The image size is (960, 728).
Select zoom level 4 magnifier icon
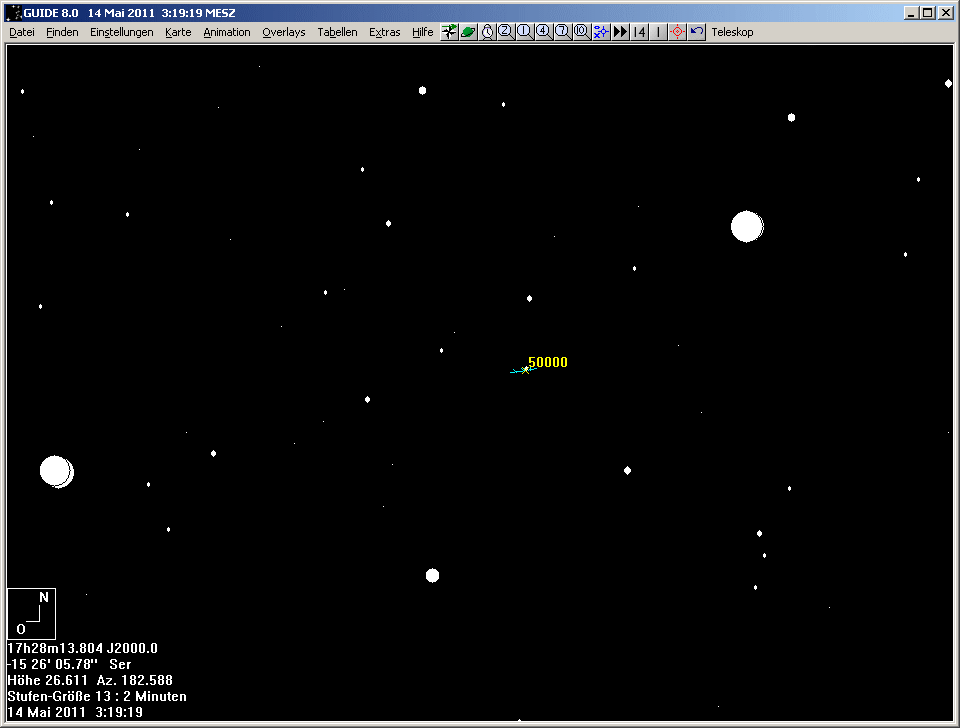pos(543,32)
